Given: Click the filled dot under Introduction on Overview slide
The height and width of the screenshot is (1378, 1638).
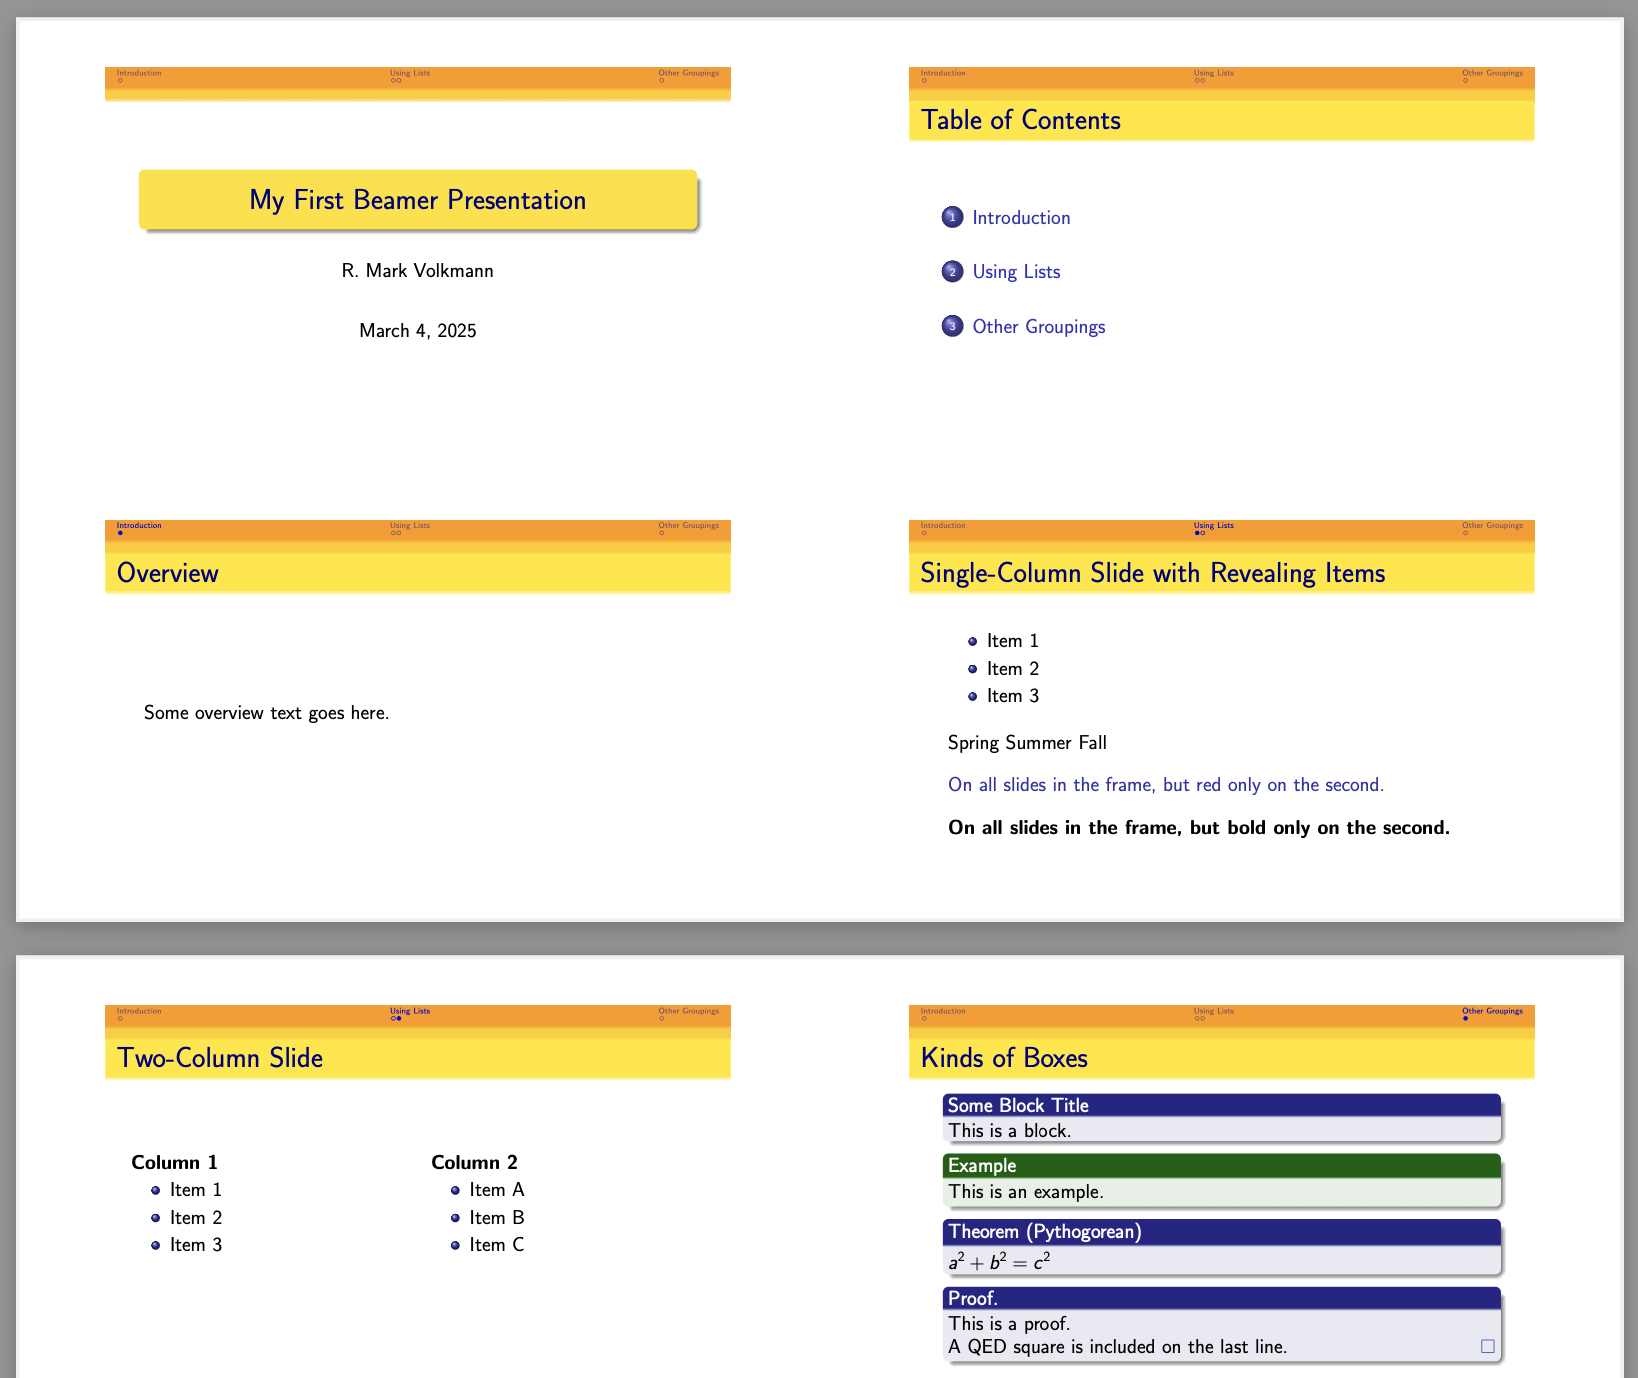Looking at the screenshot, I should [x=120, y=533].
